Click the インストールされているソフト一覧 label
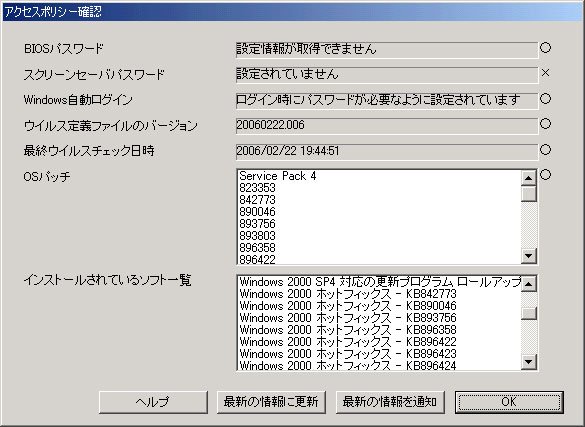This screenshot has height=427, width=585. (x=107, y=280)
